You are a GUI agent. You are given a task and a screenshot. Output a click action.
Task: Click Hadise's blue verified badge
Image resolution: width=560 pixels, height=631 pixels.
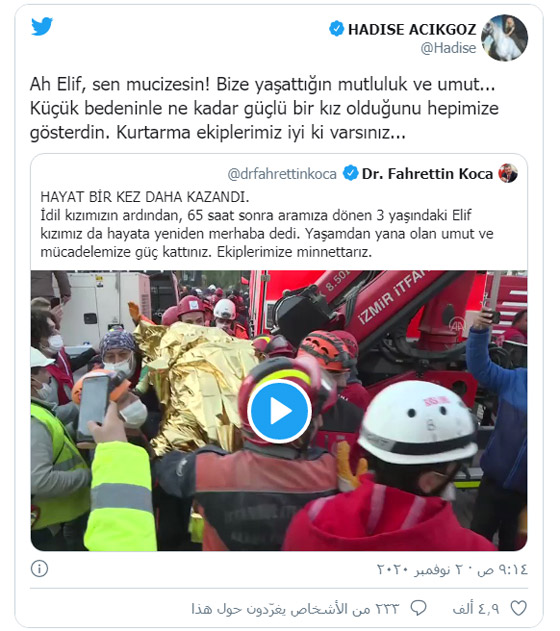(337, 29)
